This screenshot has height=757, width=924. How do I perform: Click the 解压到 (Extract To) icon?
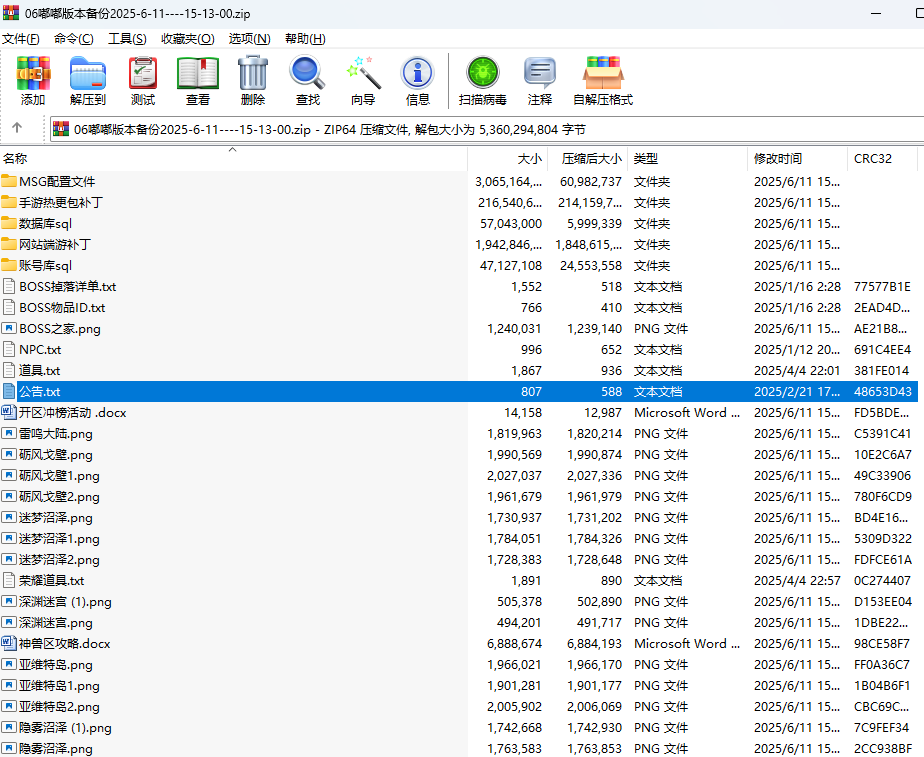click(87, 80)
